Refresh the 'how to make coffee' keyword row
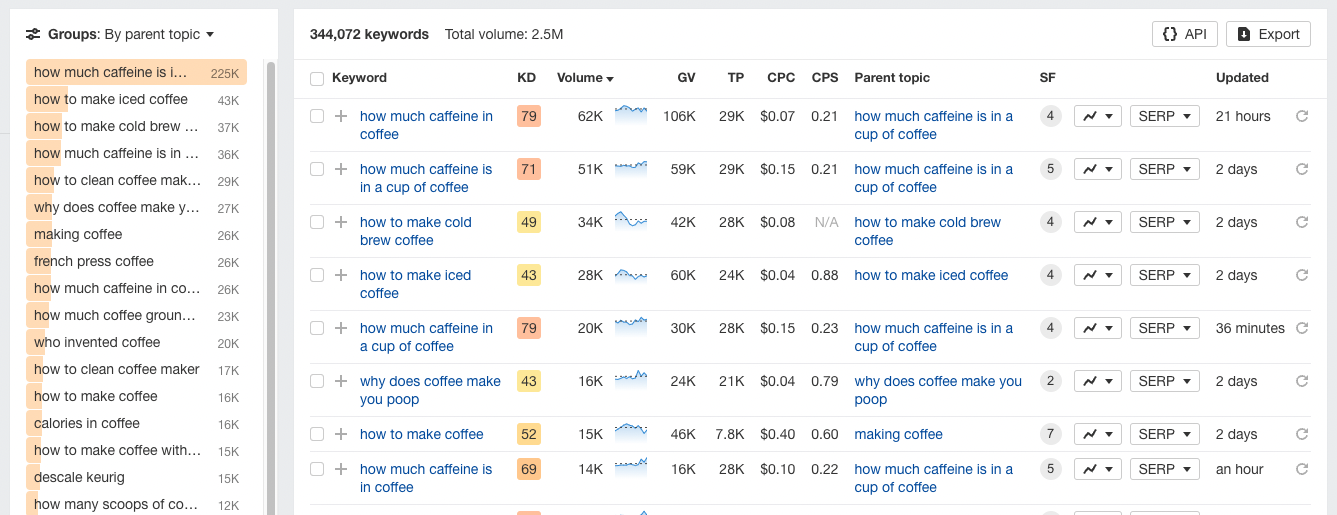Screen dimensions: 1337x515 point(1302,434)
